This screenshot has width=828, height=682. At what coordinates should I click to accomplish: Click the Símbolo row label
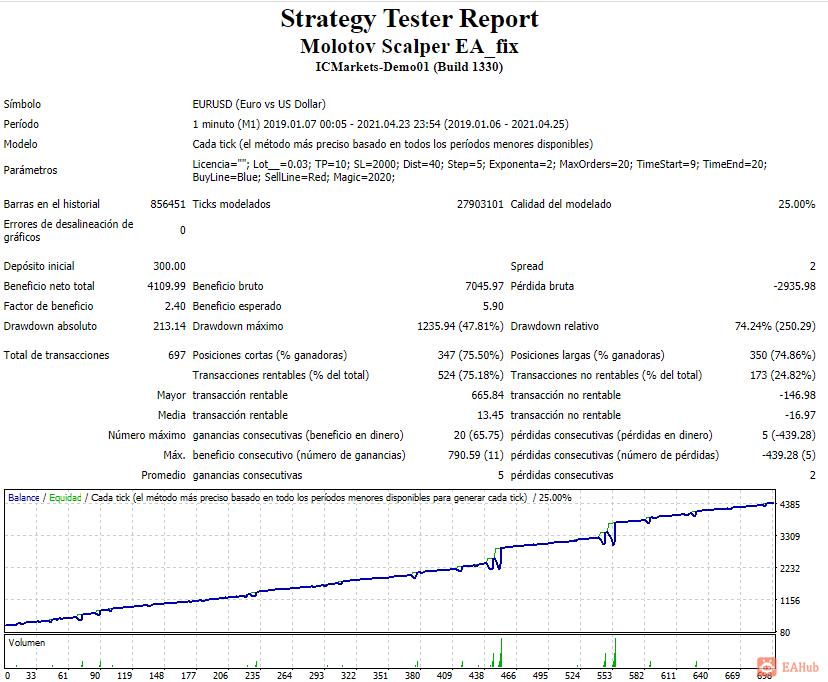[x=22, y=104]
